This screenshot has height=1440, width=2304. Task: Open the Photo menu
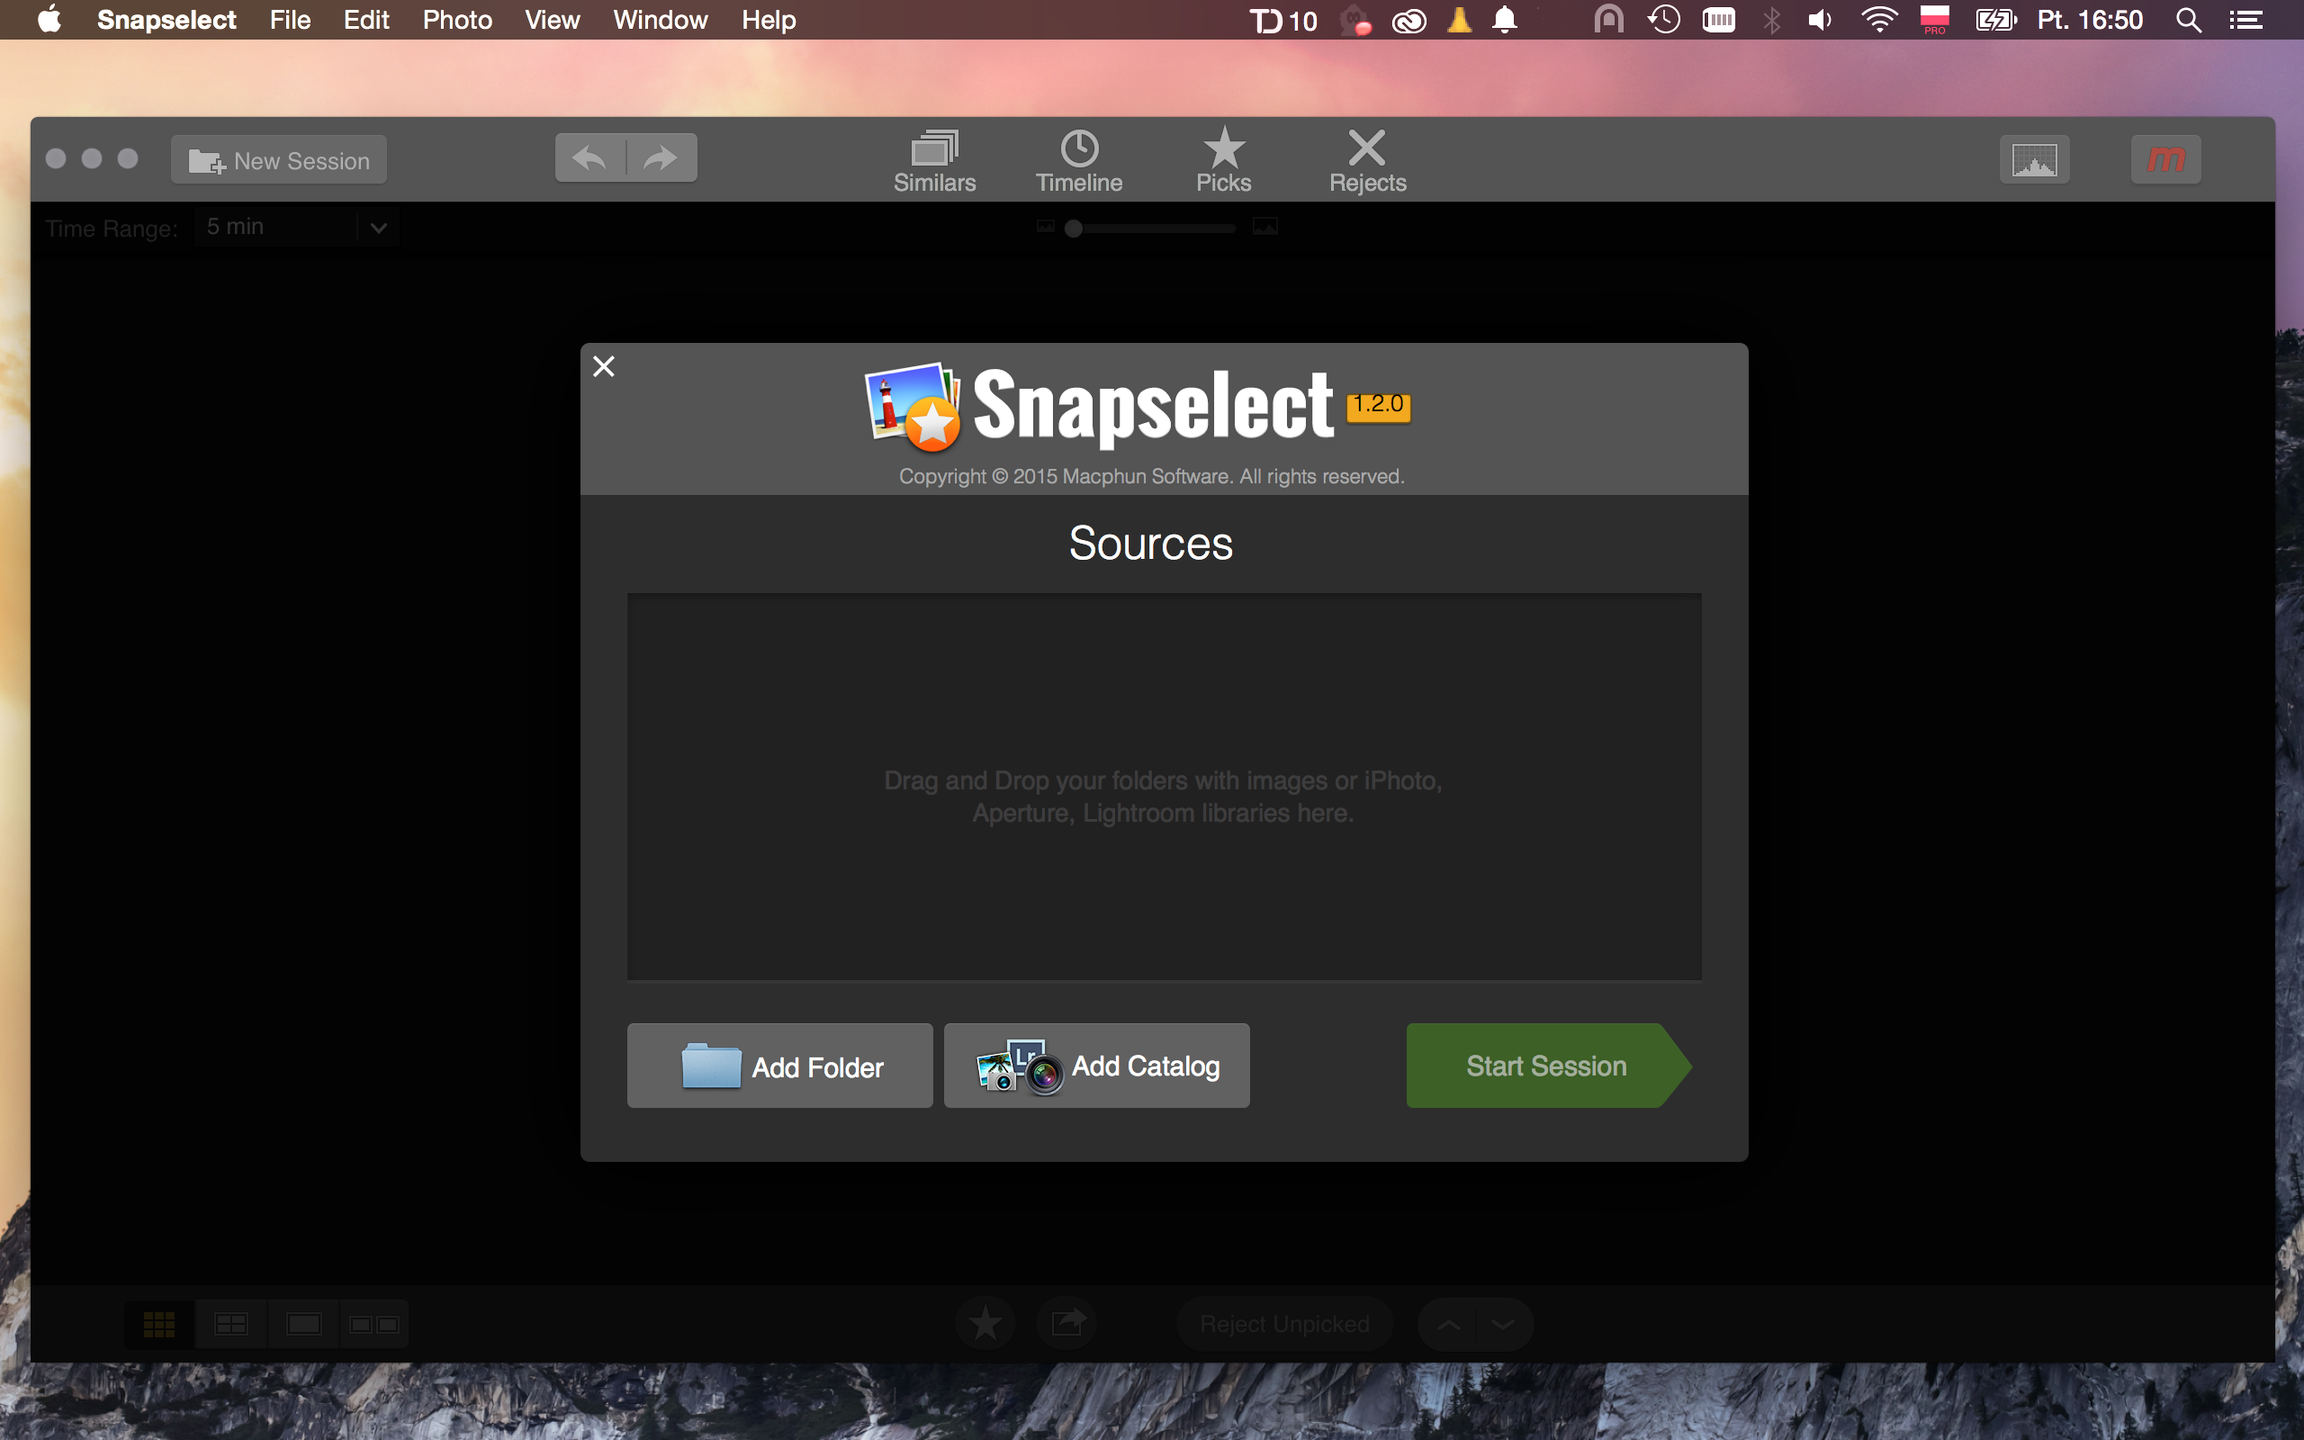457,20
